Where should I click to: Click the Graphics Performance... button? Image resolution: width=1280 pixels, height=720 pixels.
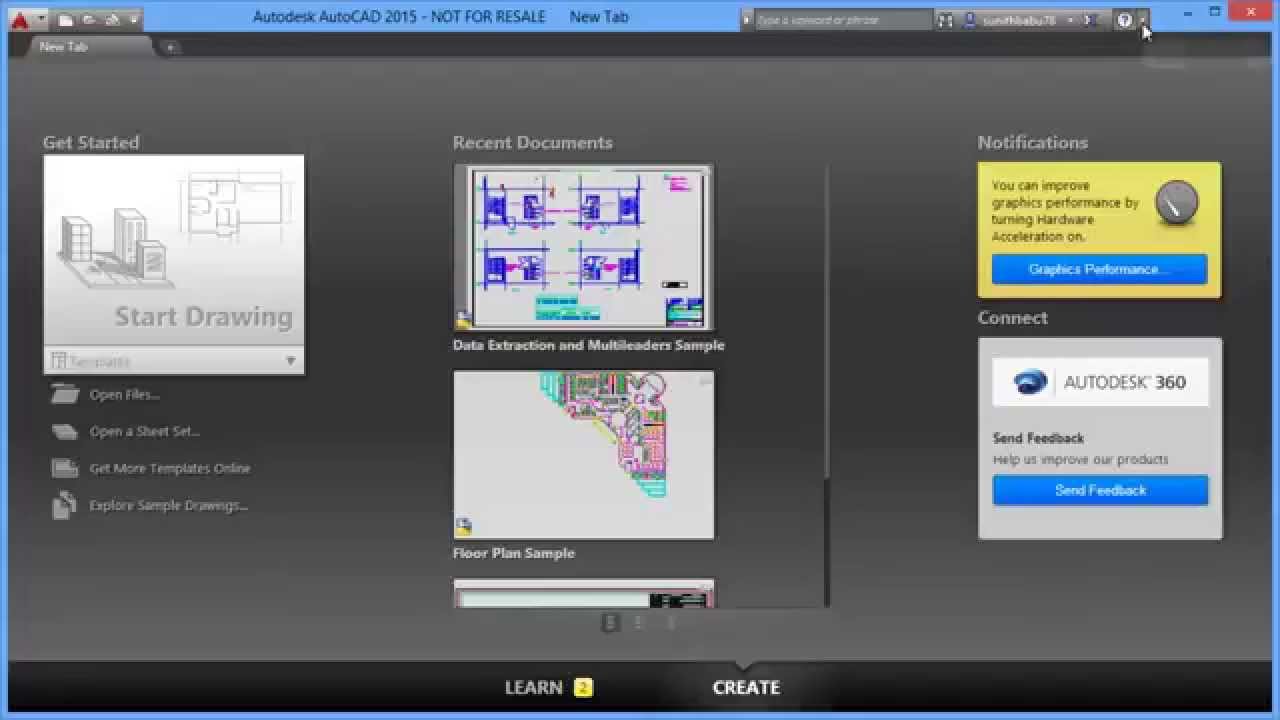1099,269
